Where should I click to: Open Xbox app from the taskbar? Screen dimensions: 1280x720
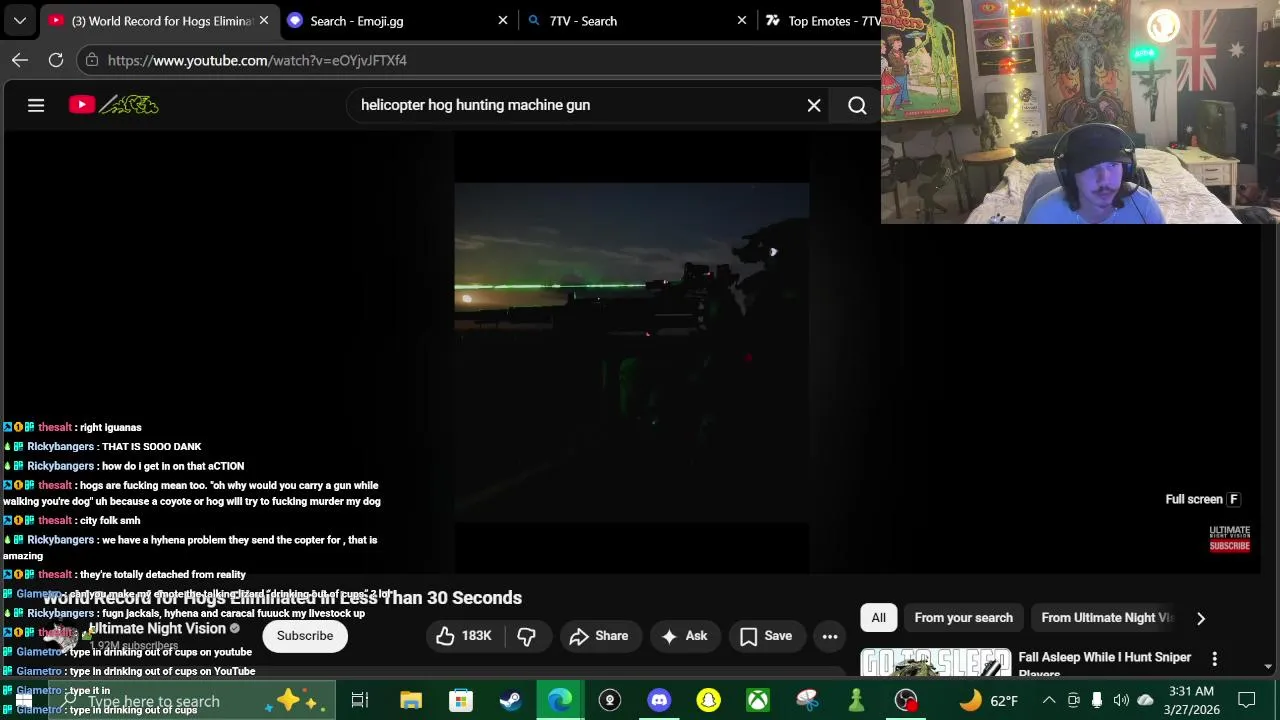point(758,701)
